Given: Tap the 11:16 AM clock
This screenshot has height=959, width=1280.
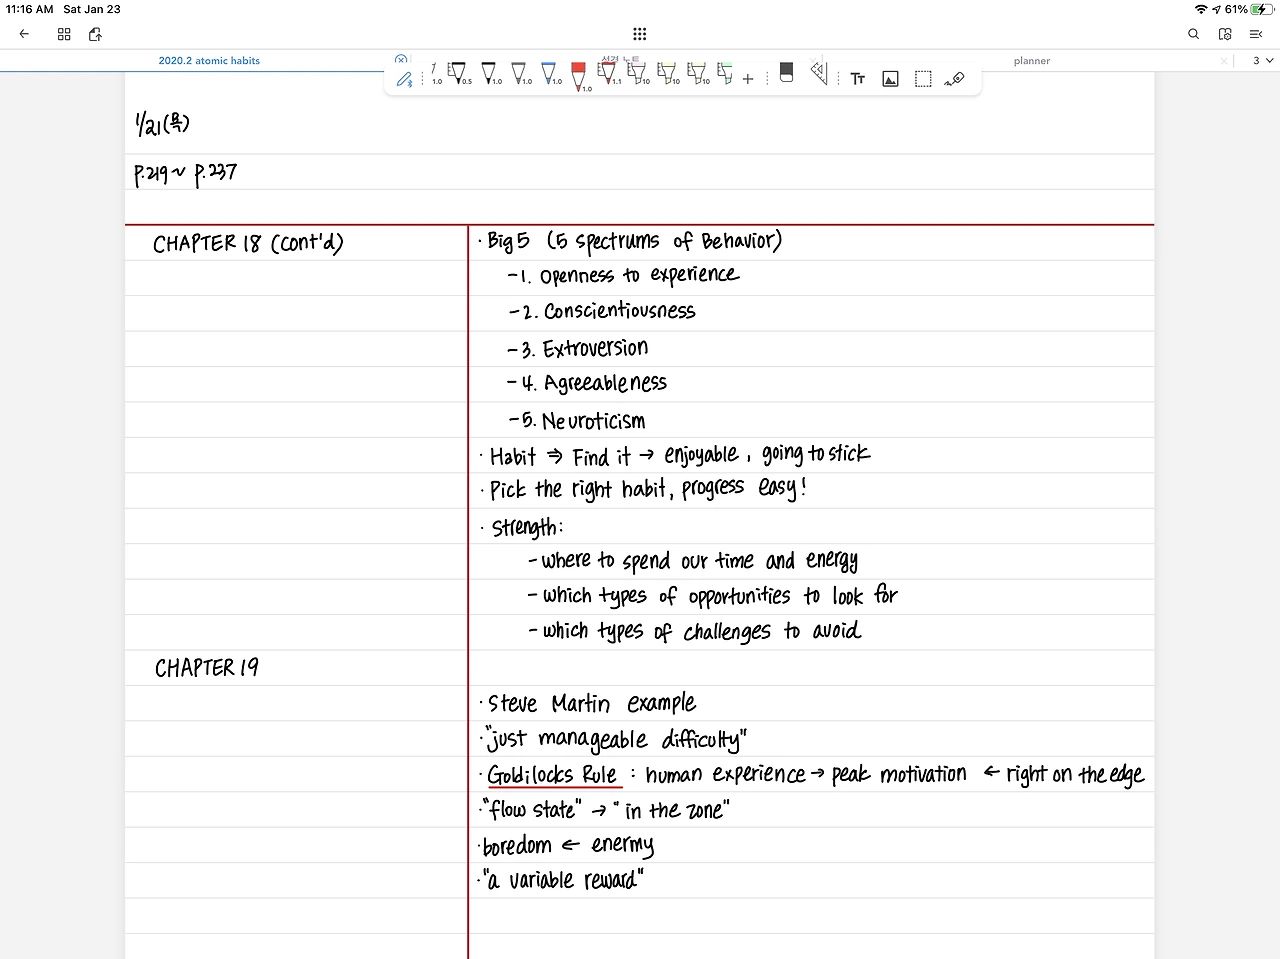Looking at the screenshot, I should [x=30, y=9].
